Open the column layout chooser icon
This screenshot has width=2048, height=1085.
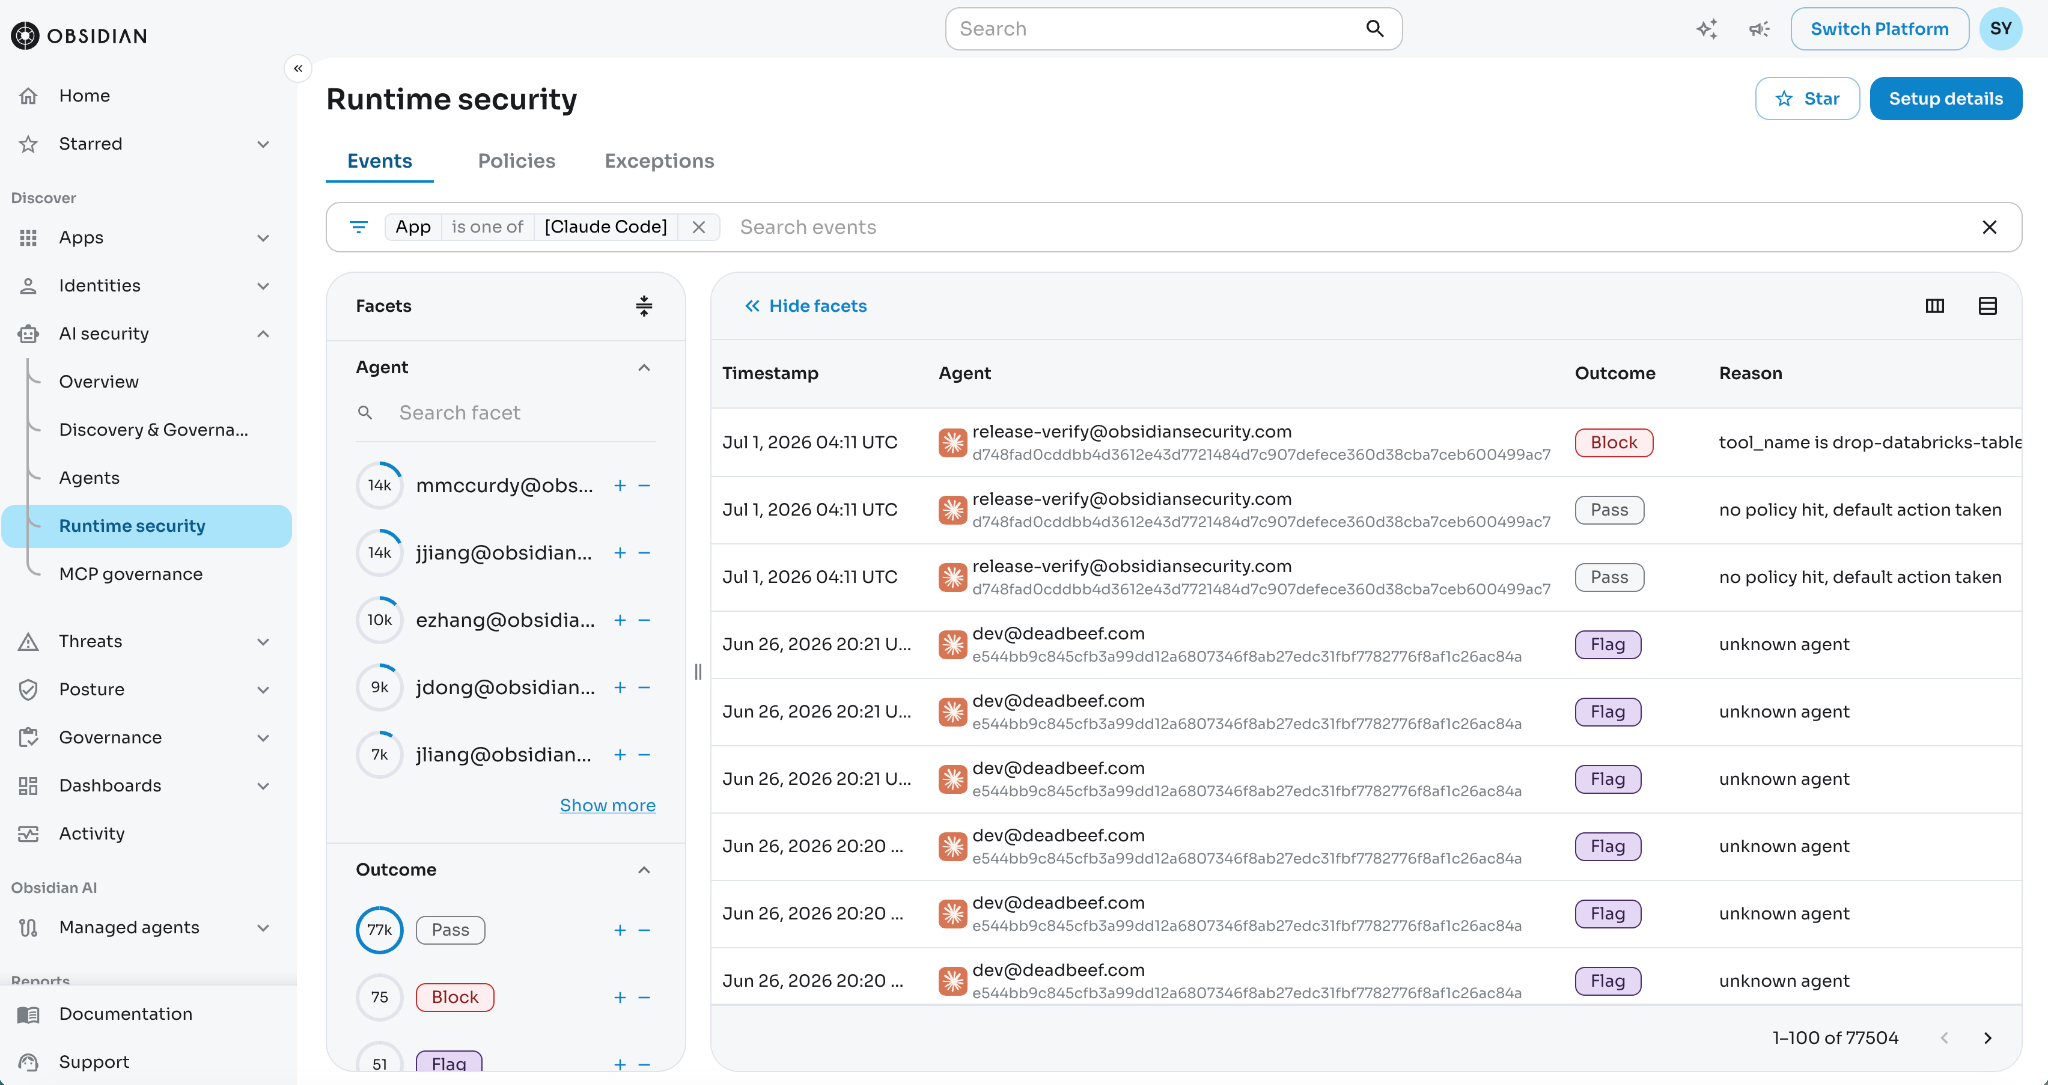coord(1935,306)
